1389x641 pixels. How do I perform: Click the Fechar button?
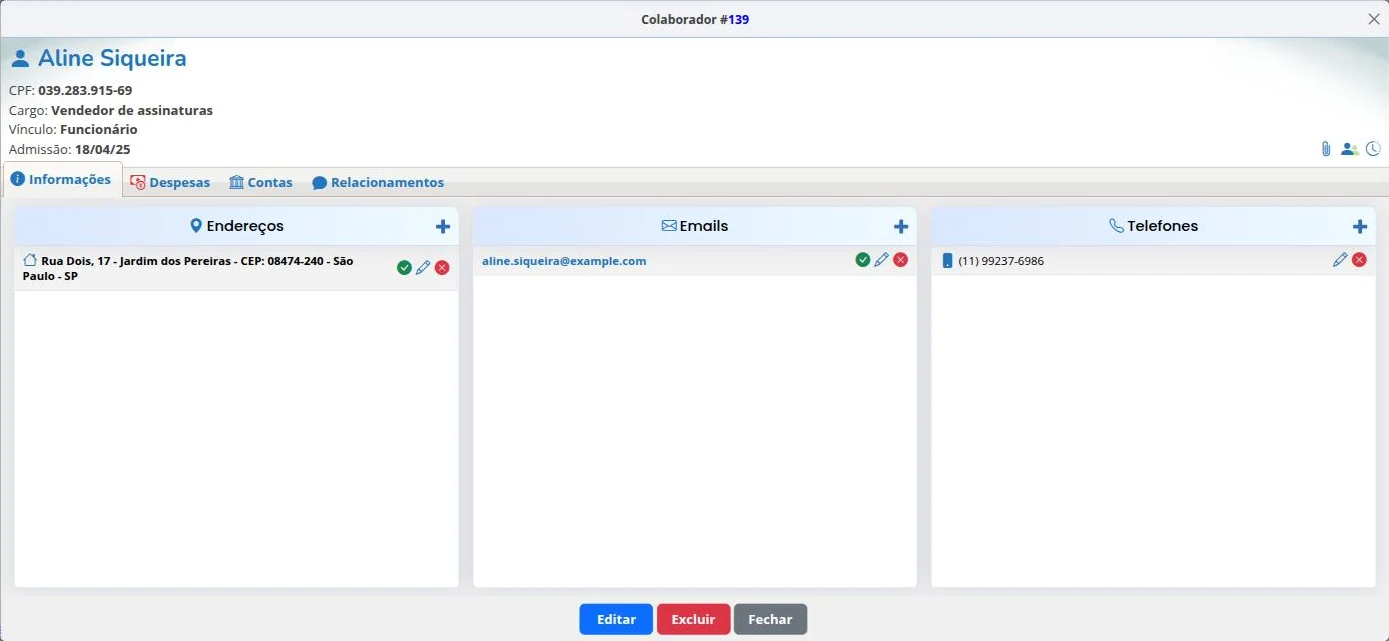[770, 619]
